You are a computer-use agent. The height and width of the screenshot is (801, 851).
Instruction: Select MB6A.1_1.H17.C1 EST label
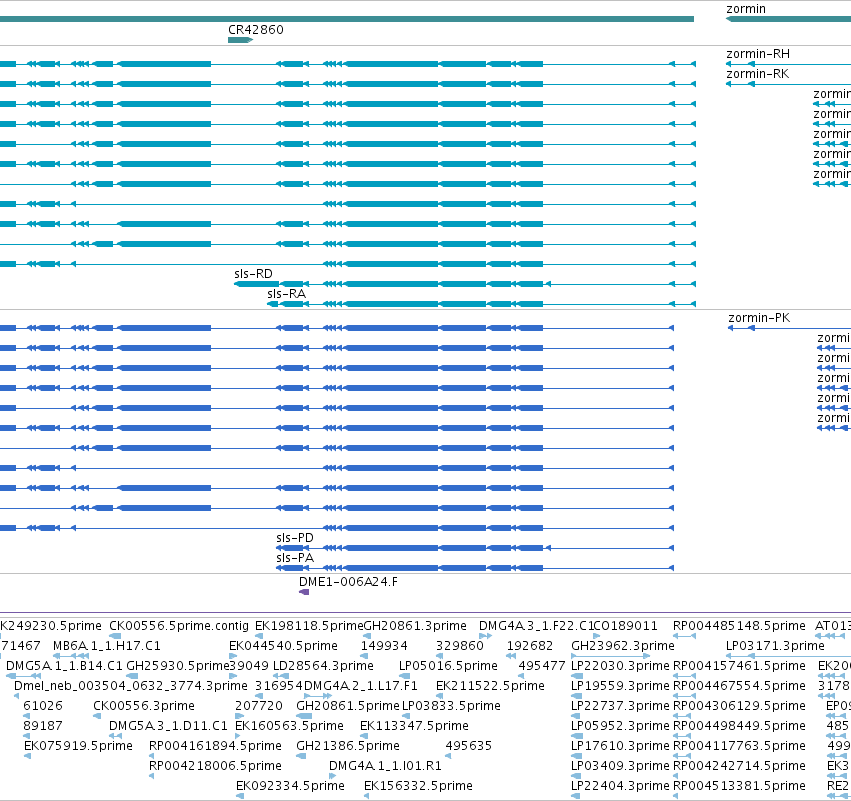coord(107,646)
